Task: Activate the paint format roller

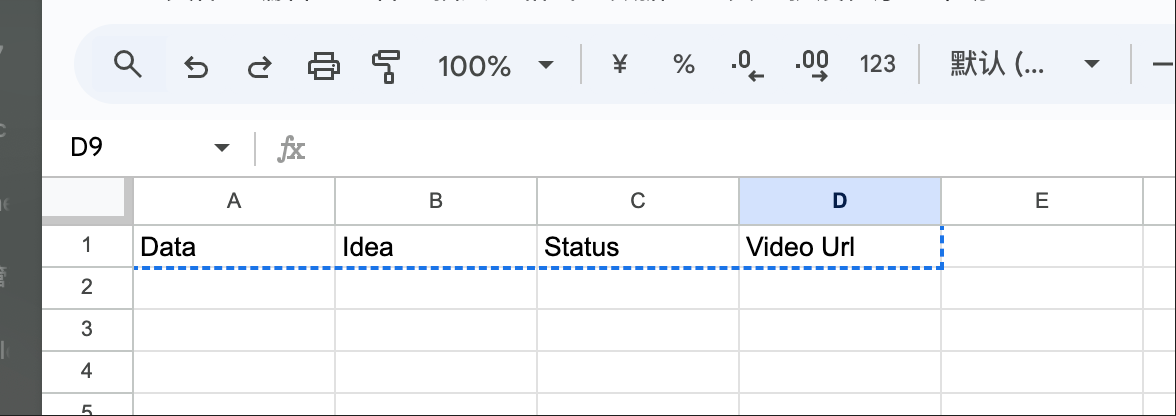Action: point(386,66)
